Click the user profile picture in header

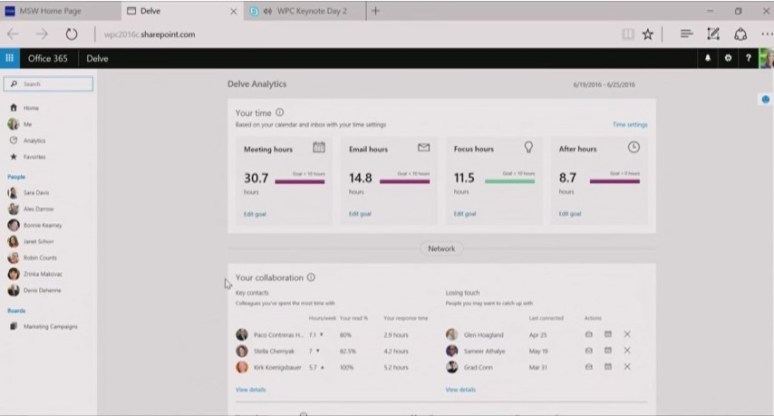point(766,58)
